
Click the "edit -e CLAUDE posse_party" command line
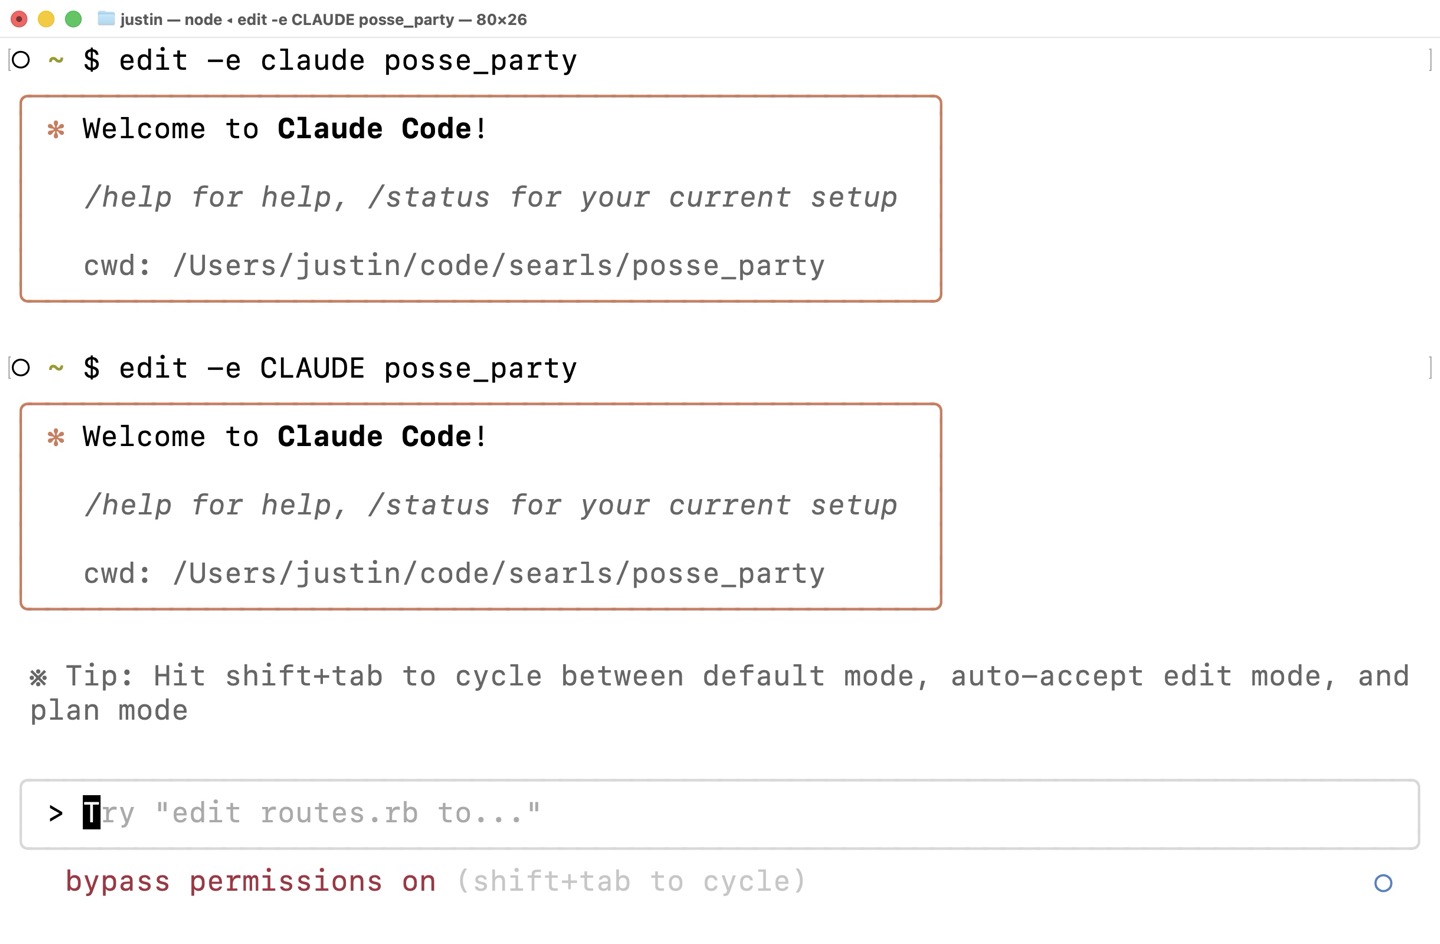[347, 368]
